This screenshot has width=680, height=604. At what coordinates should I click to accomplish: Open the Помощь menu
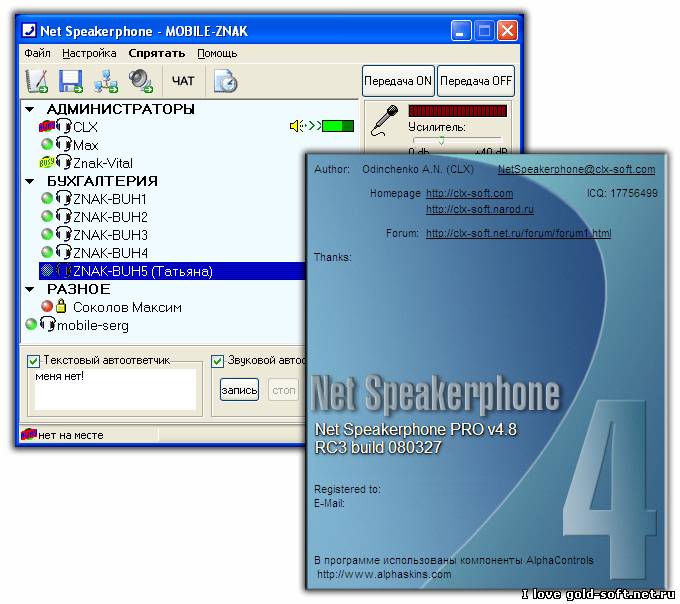217,53
